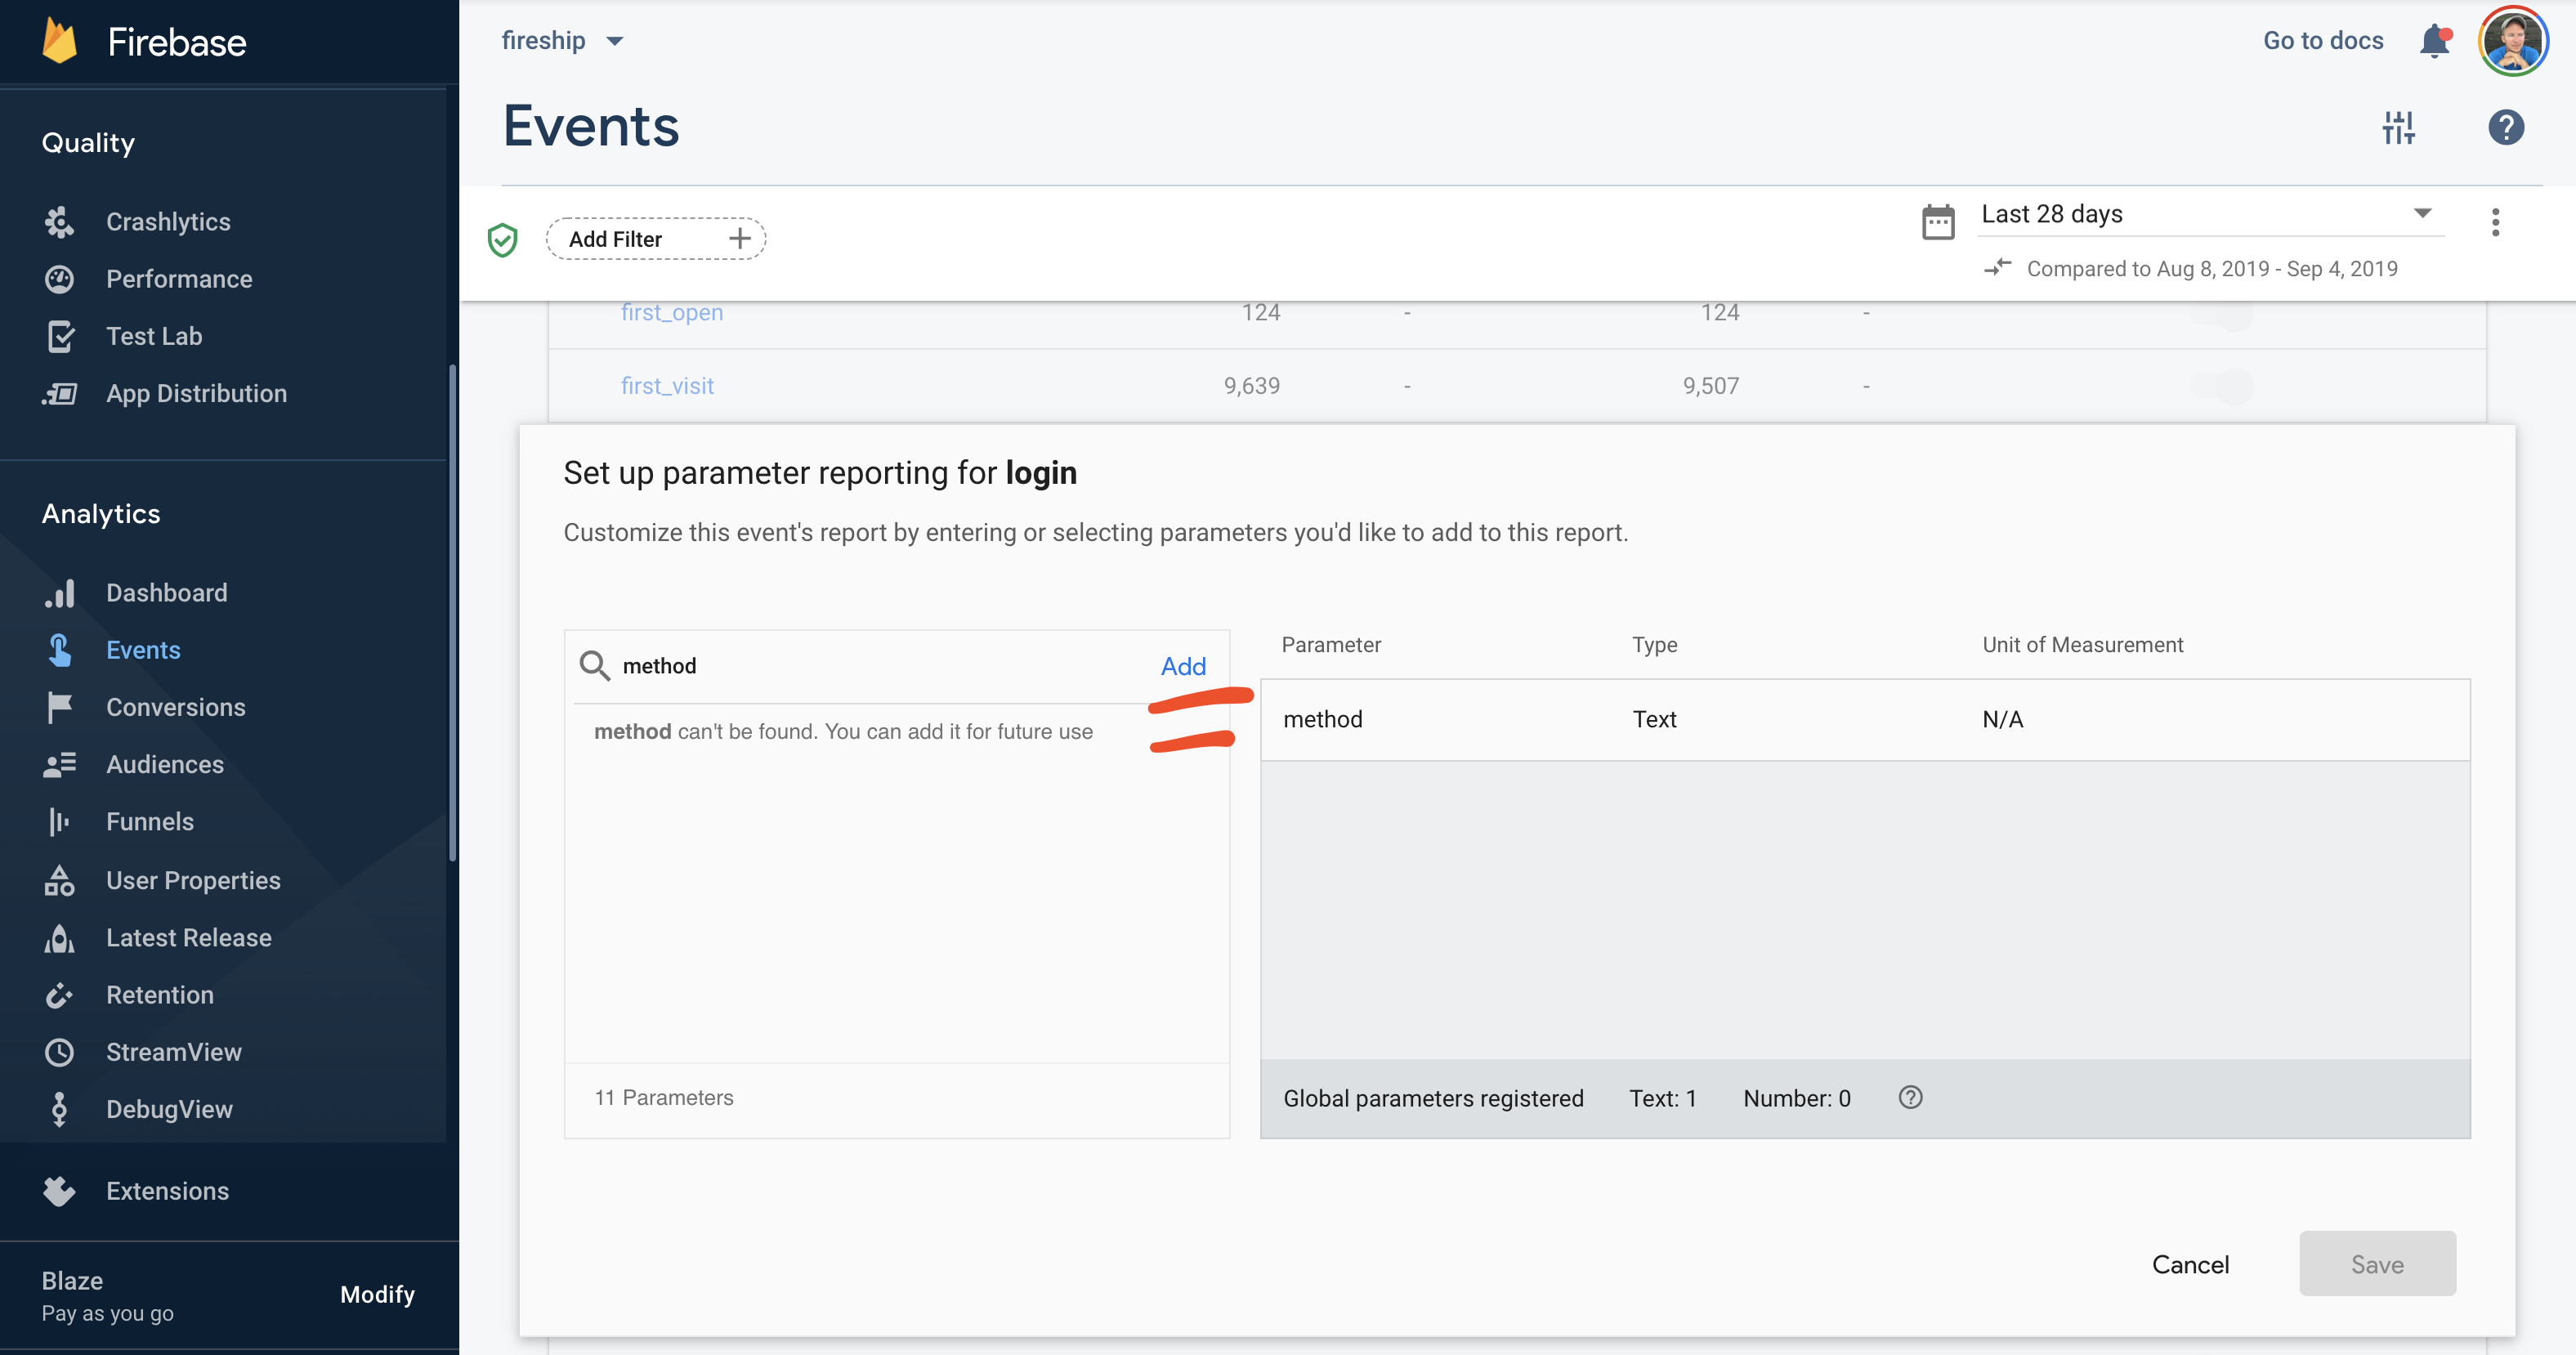Open the Performance monitoring section
Image resolution: width=2576 pixels, height=1355 pixels.
click(179, 278)
